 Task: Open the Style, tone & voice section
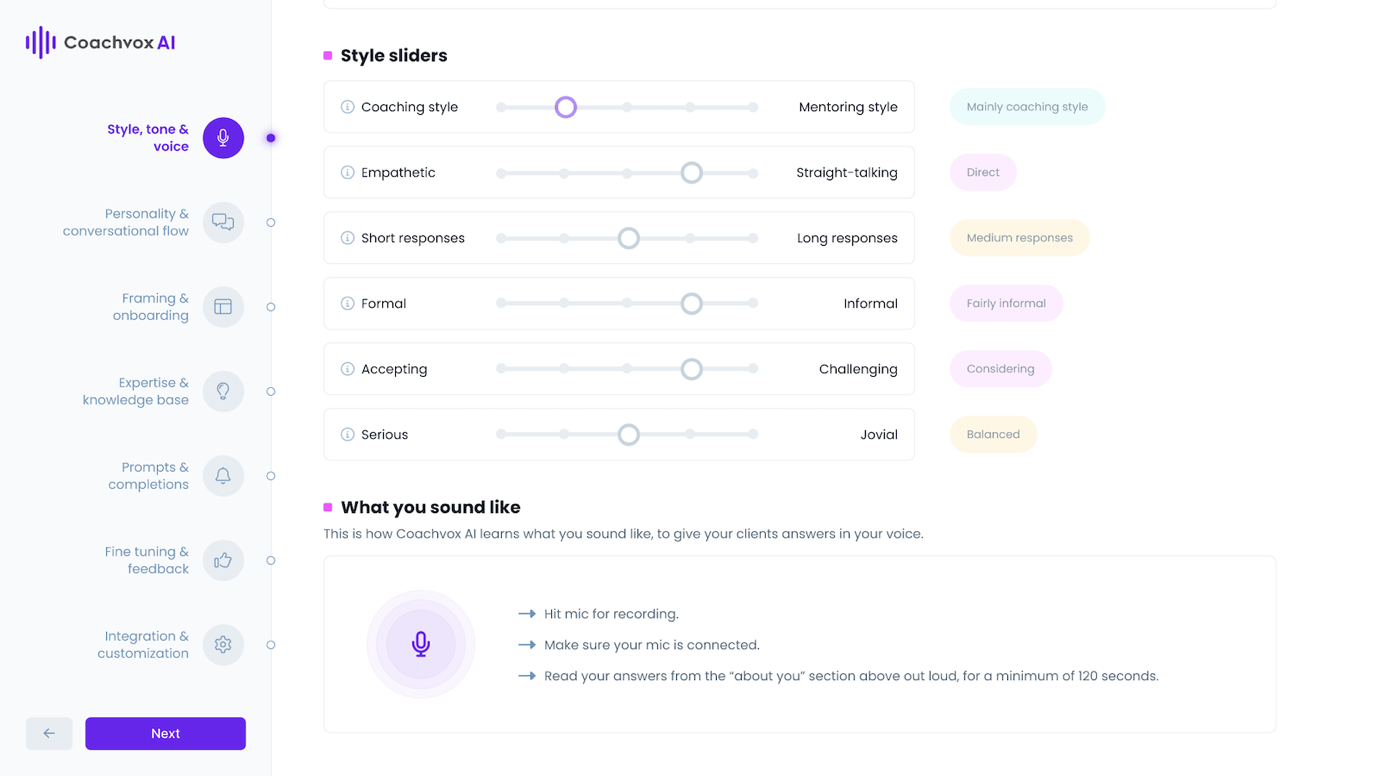pyautogui.click(x=147, y=138)
